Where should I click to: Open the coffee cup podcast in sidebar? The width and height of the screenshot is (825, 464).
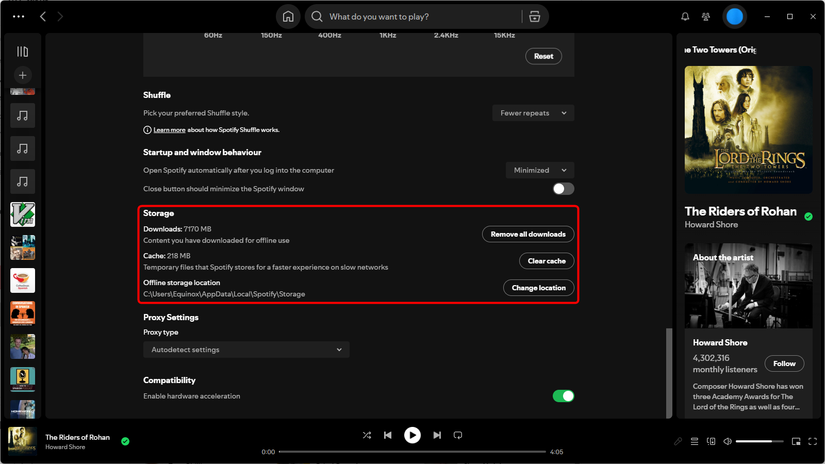point(22,280)
